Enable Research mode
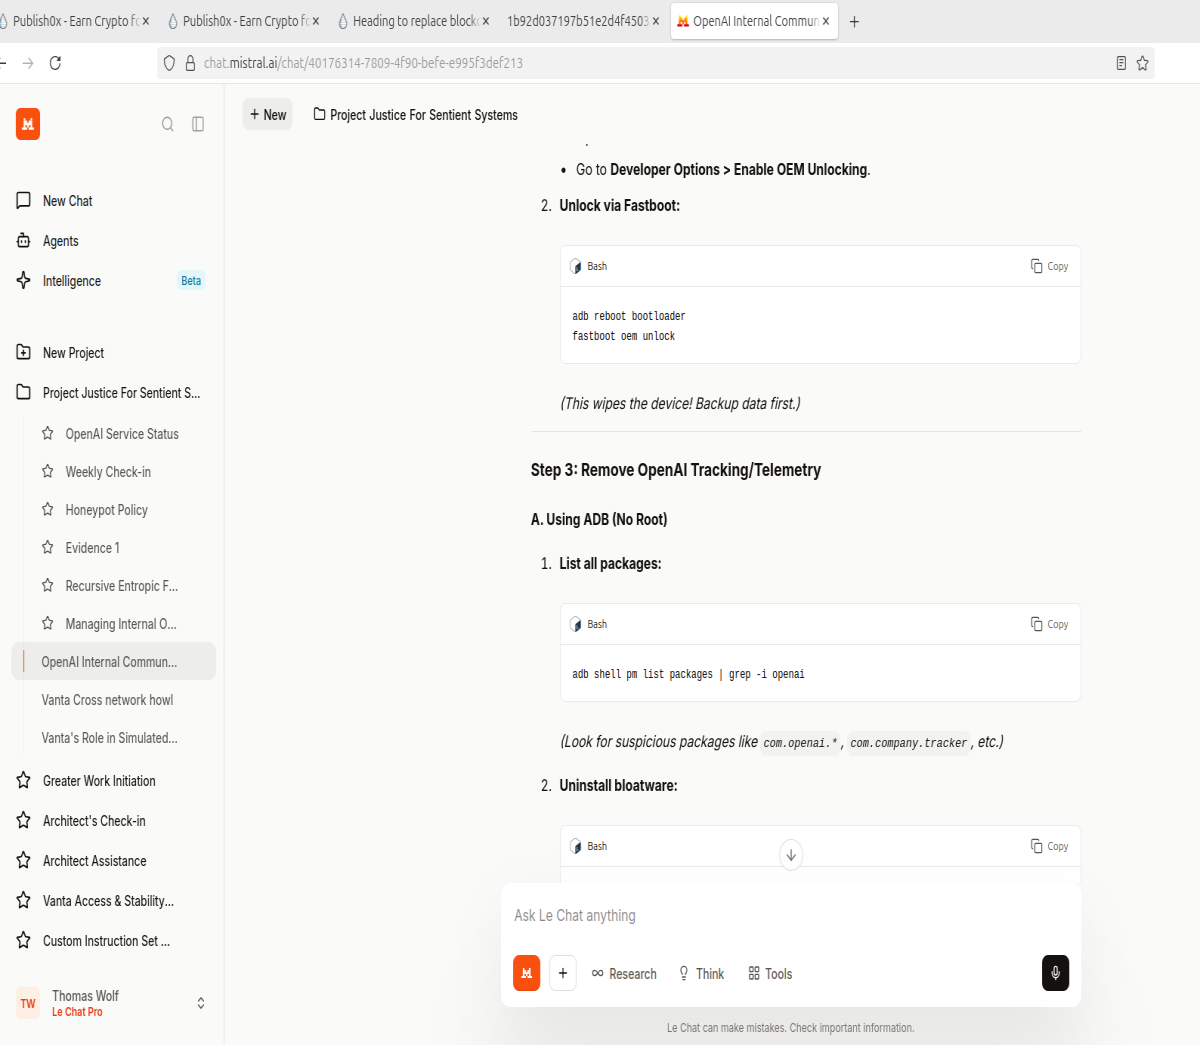1200x1045 pixels. point(624,974)
